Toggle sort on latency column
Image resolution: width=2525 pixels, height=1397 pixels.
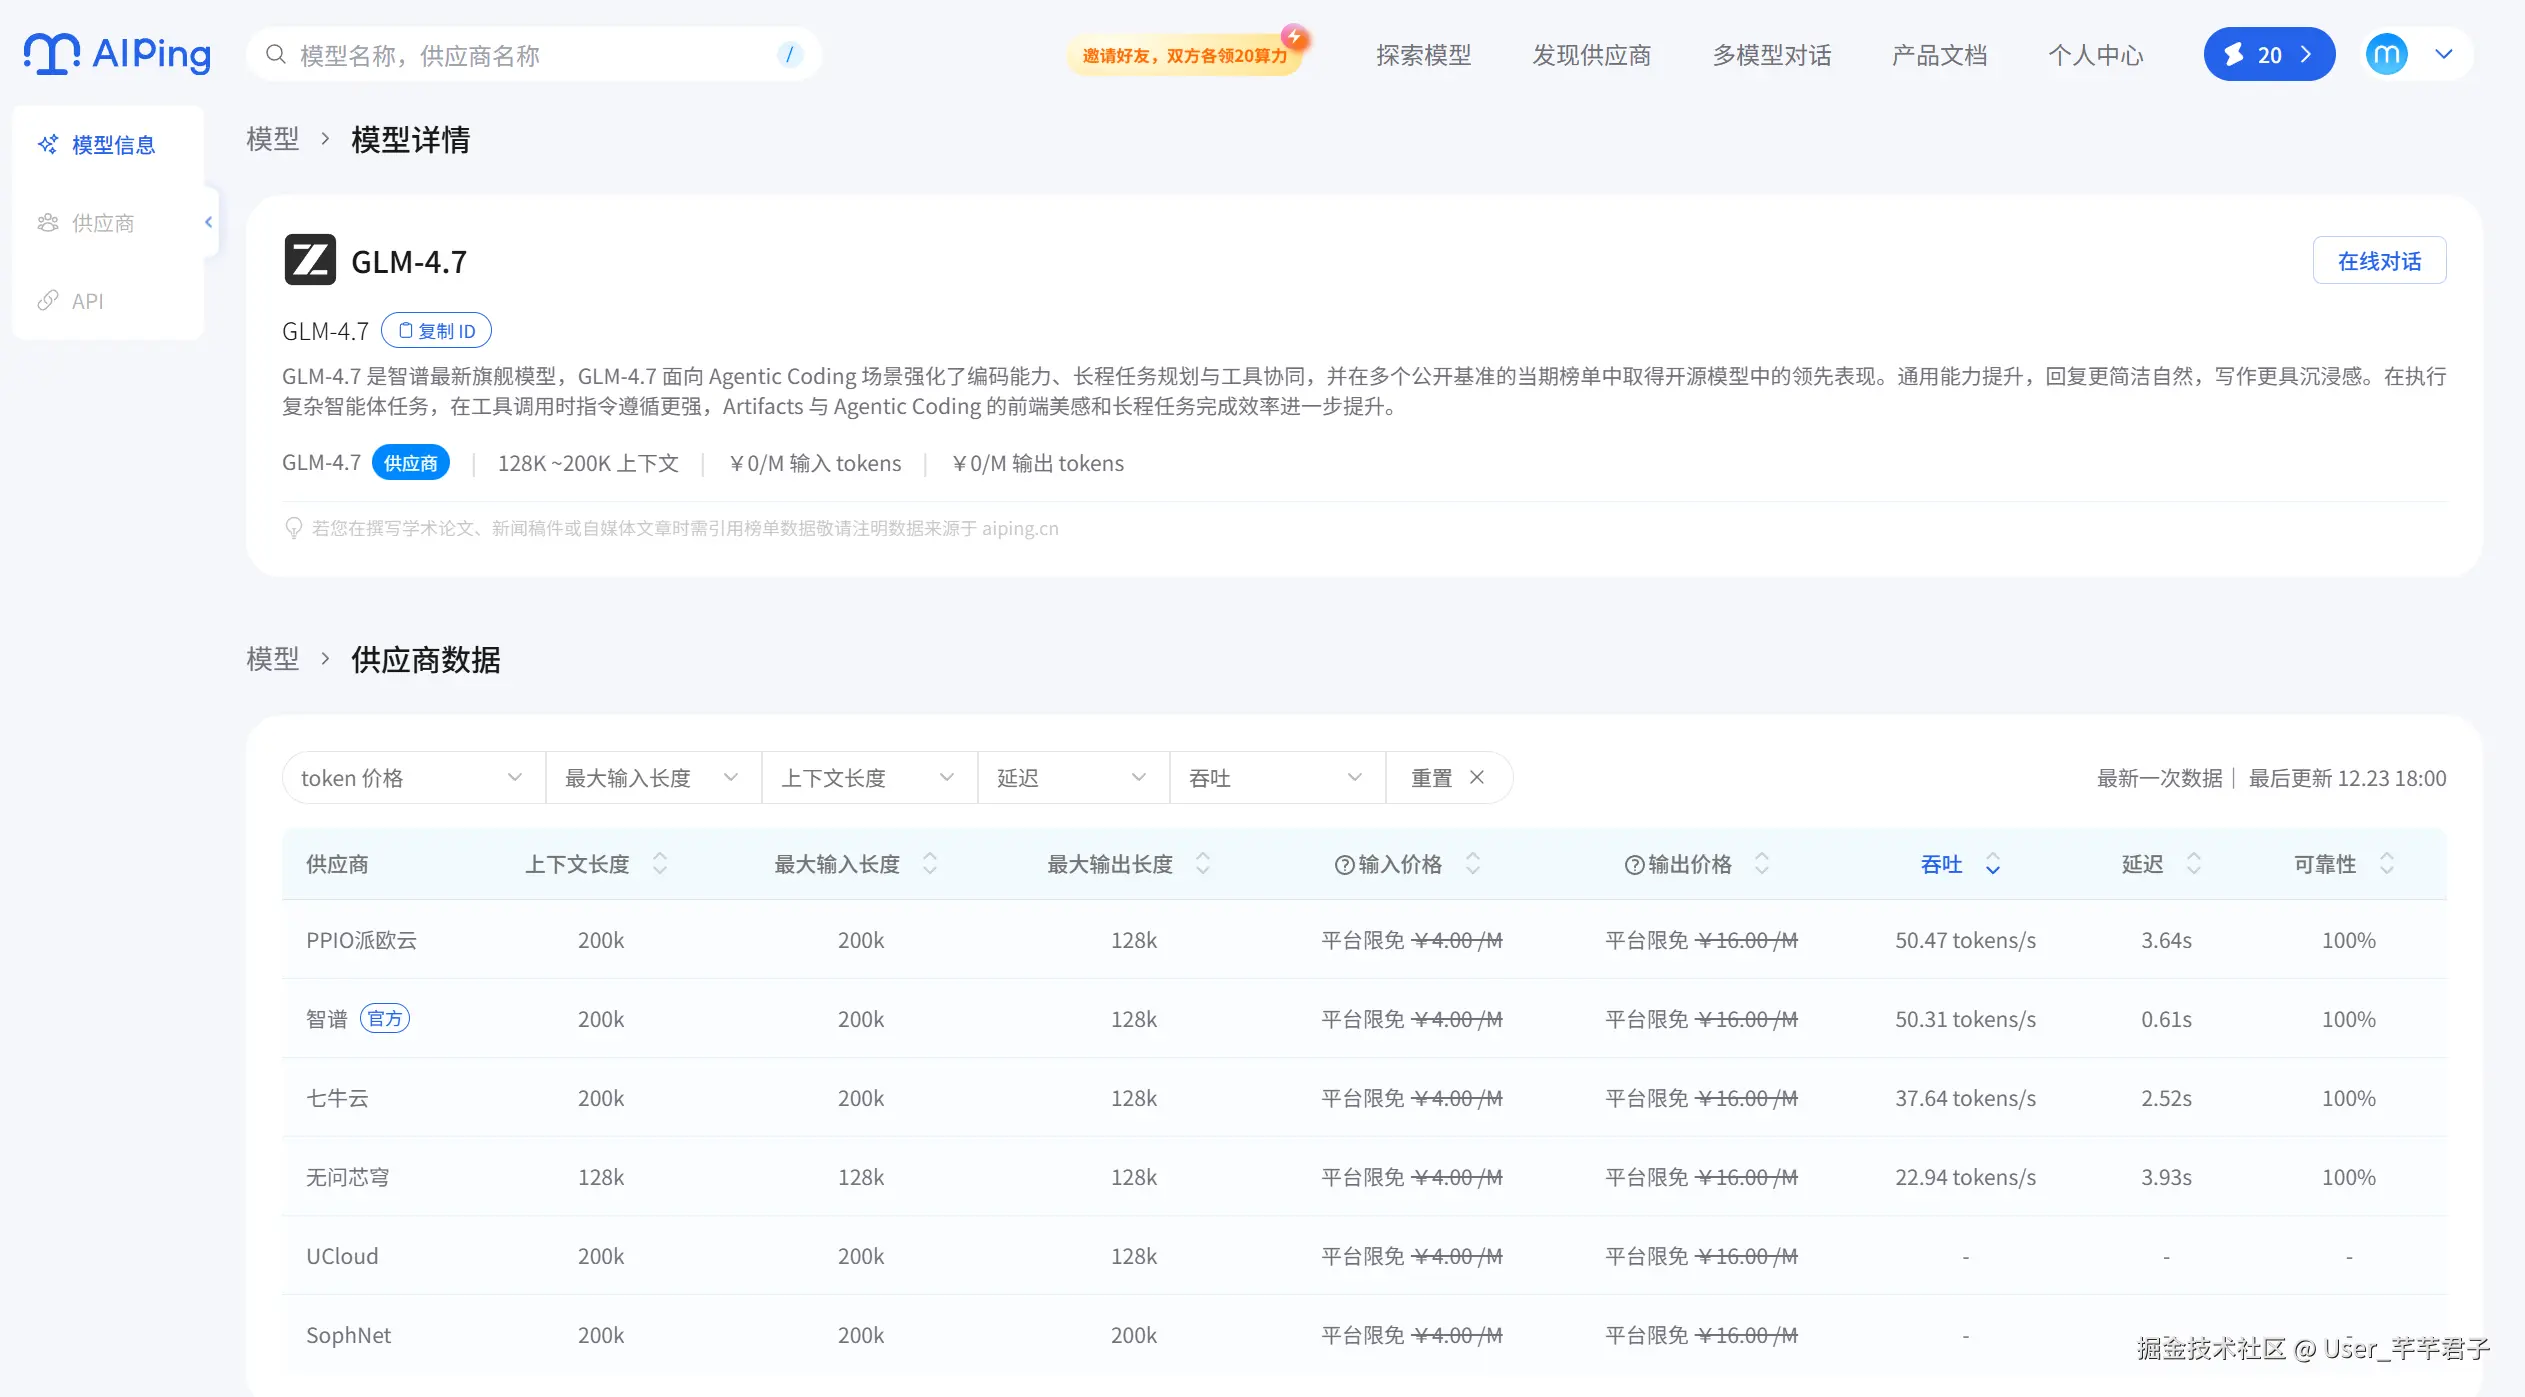2193,864
